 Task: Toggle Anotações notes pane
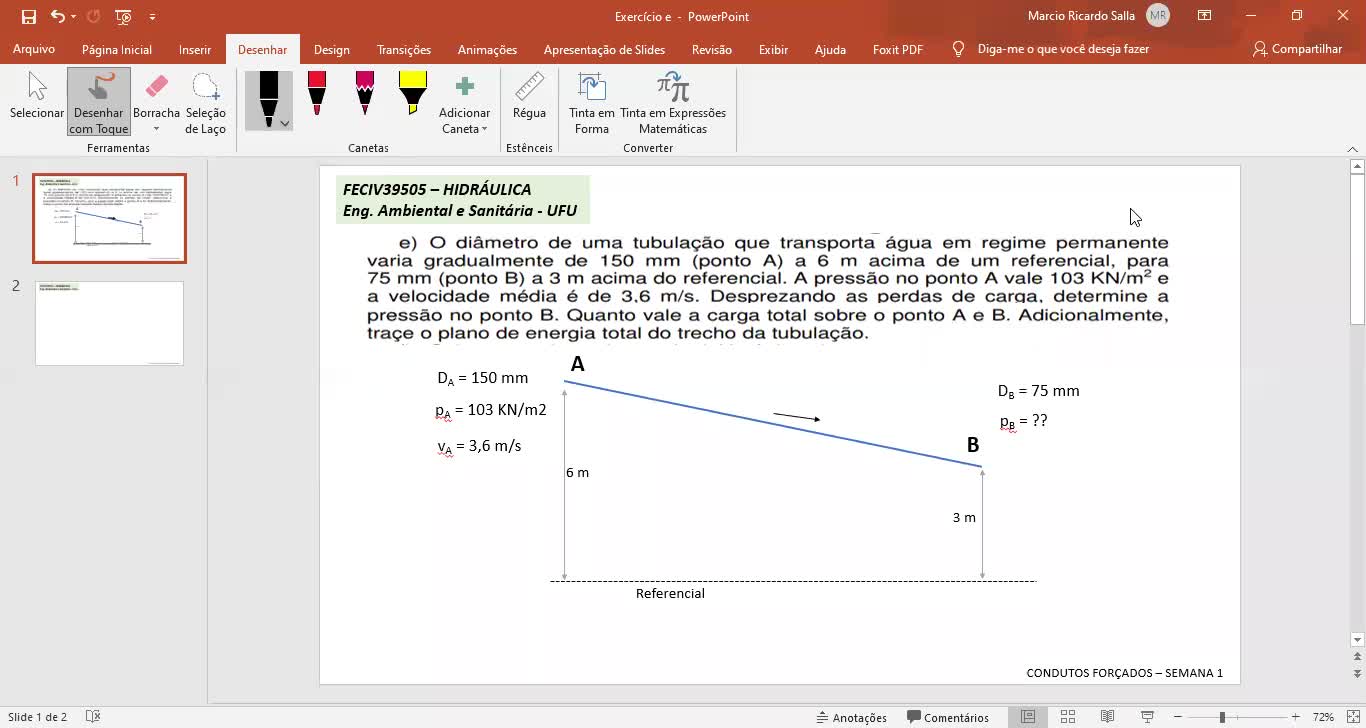point(852,717)
